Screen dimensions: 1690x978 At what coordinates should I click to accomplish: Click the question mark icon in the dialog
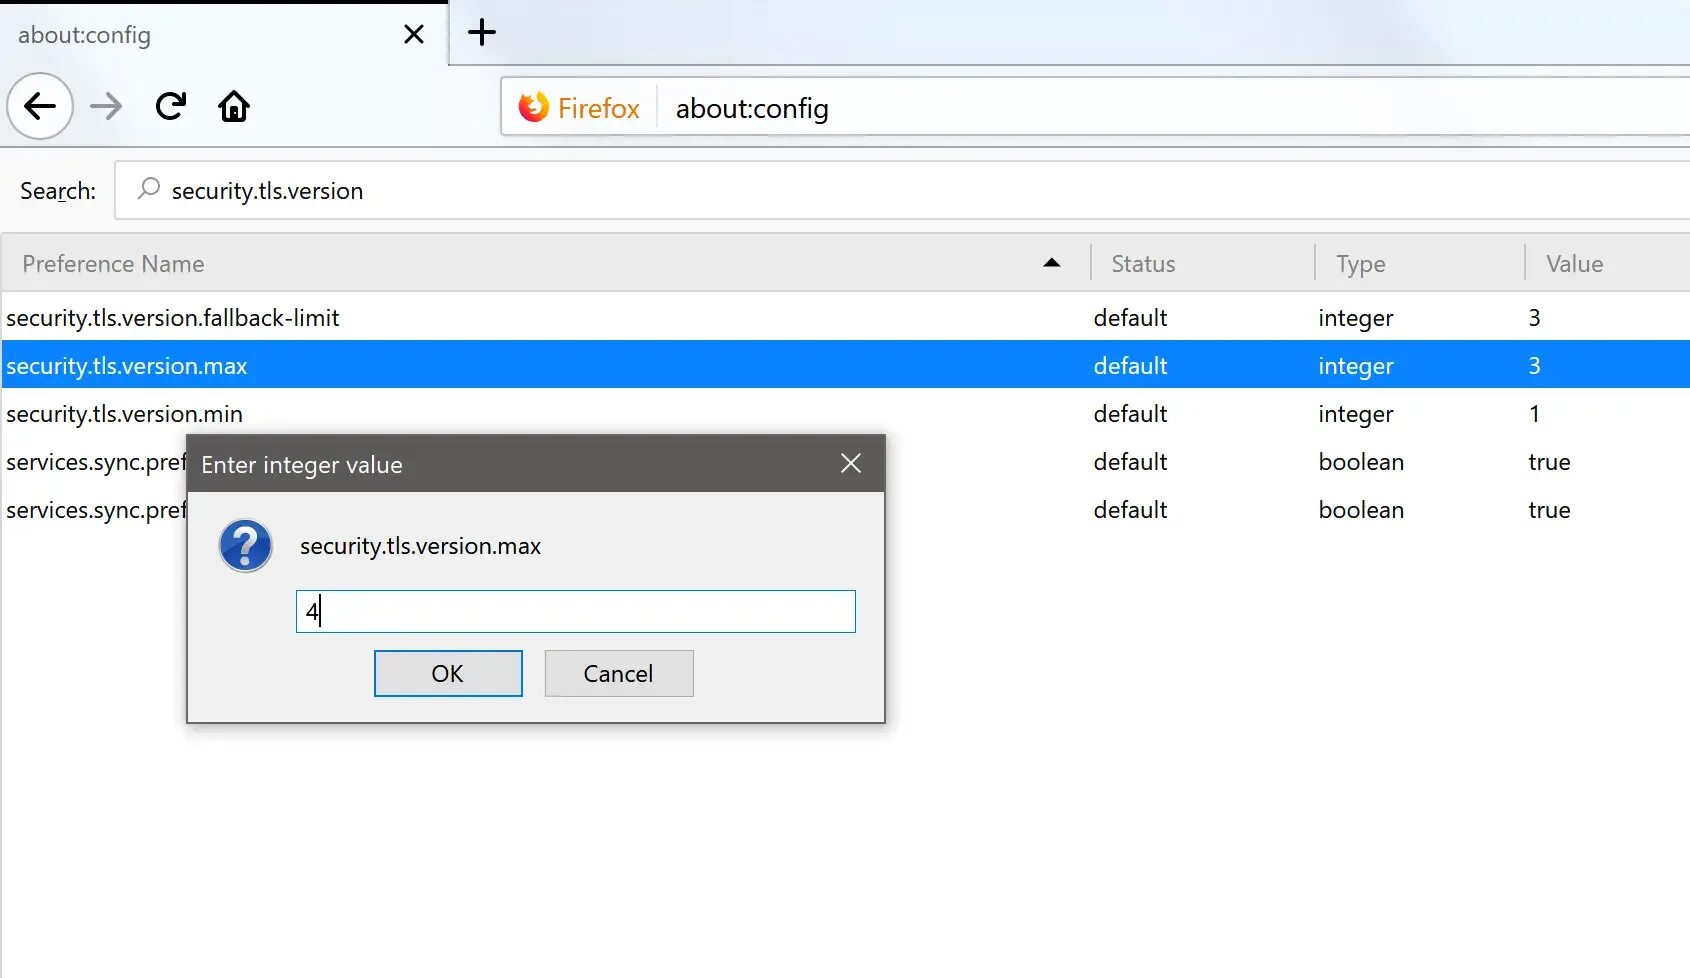pos(245,546)
